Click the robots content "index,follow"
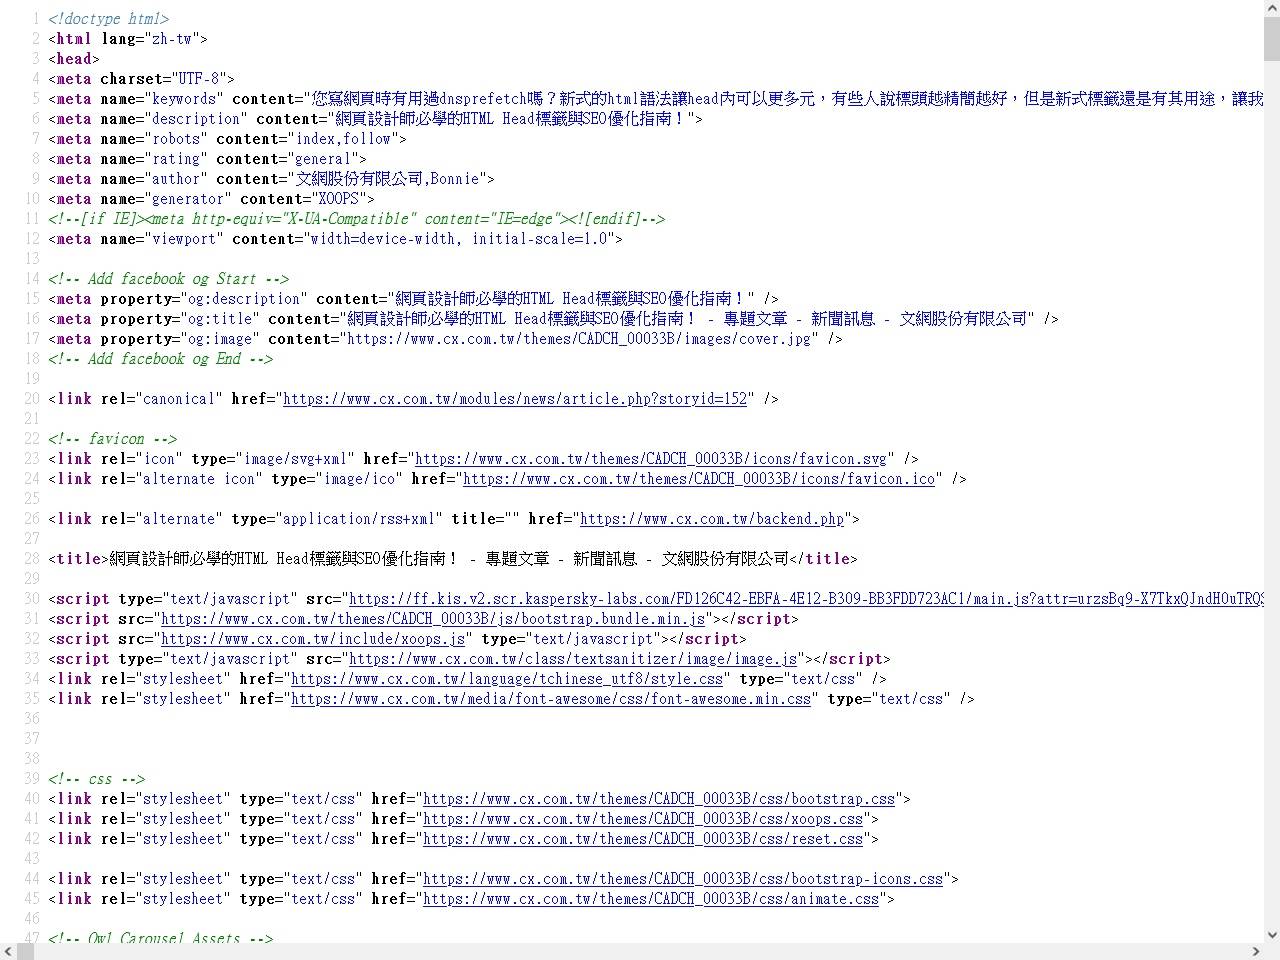This screenshot has width=1280, height=960. point(343,139)
